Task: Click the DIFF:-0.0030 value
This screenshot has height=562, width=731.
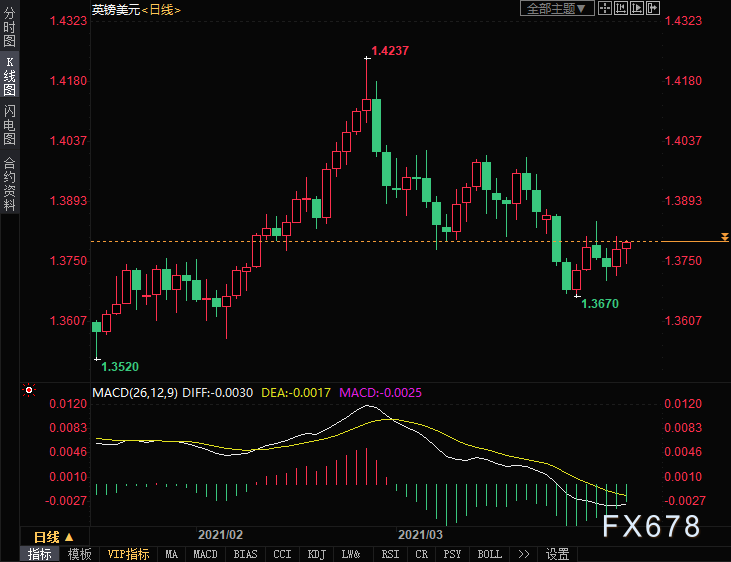Action: (217, 393)
